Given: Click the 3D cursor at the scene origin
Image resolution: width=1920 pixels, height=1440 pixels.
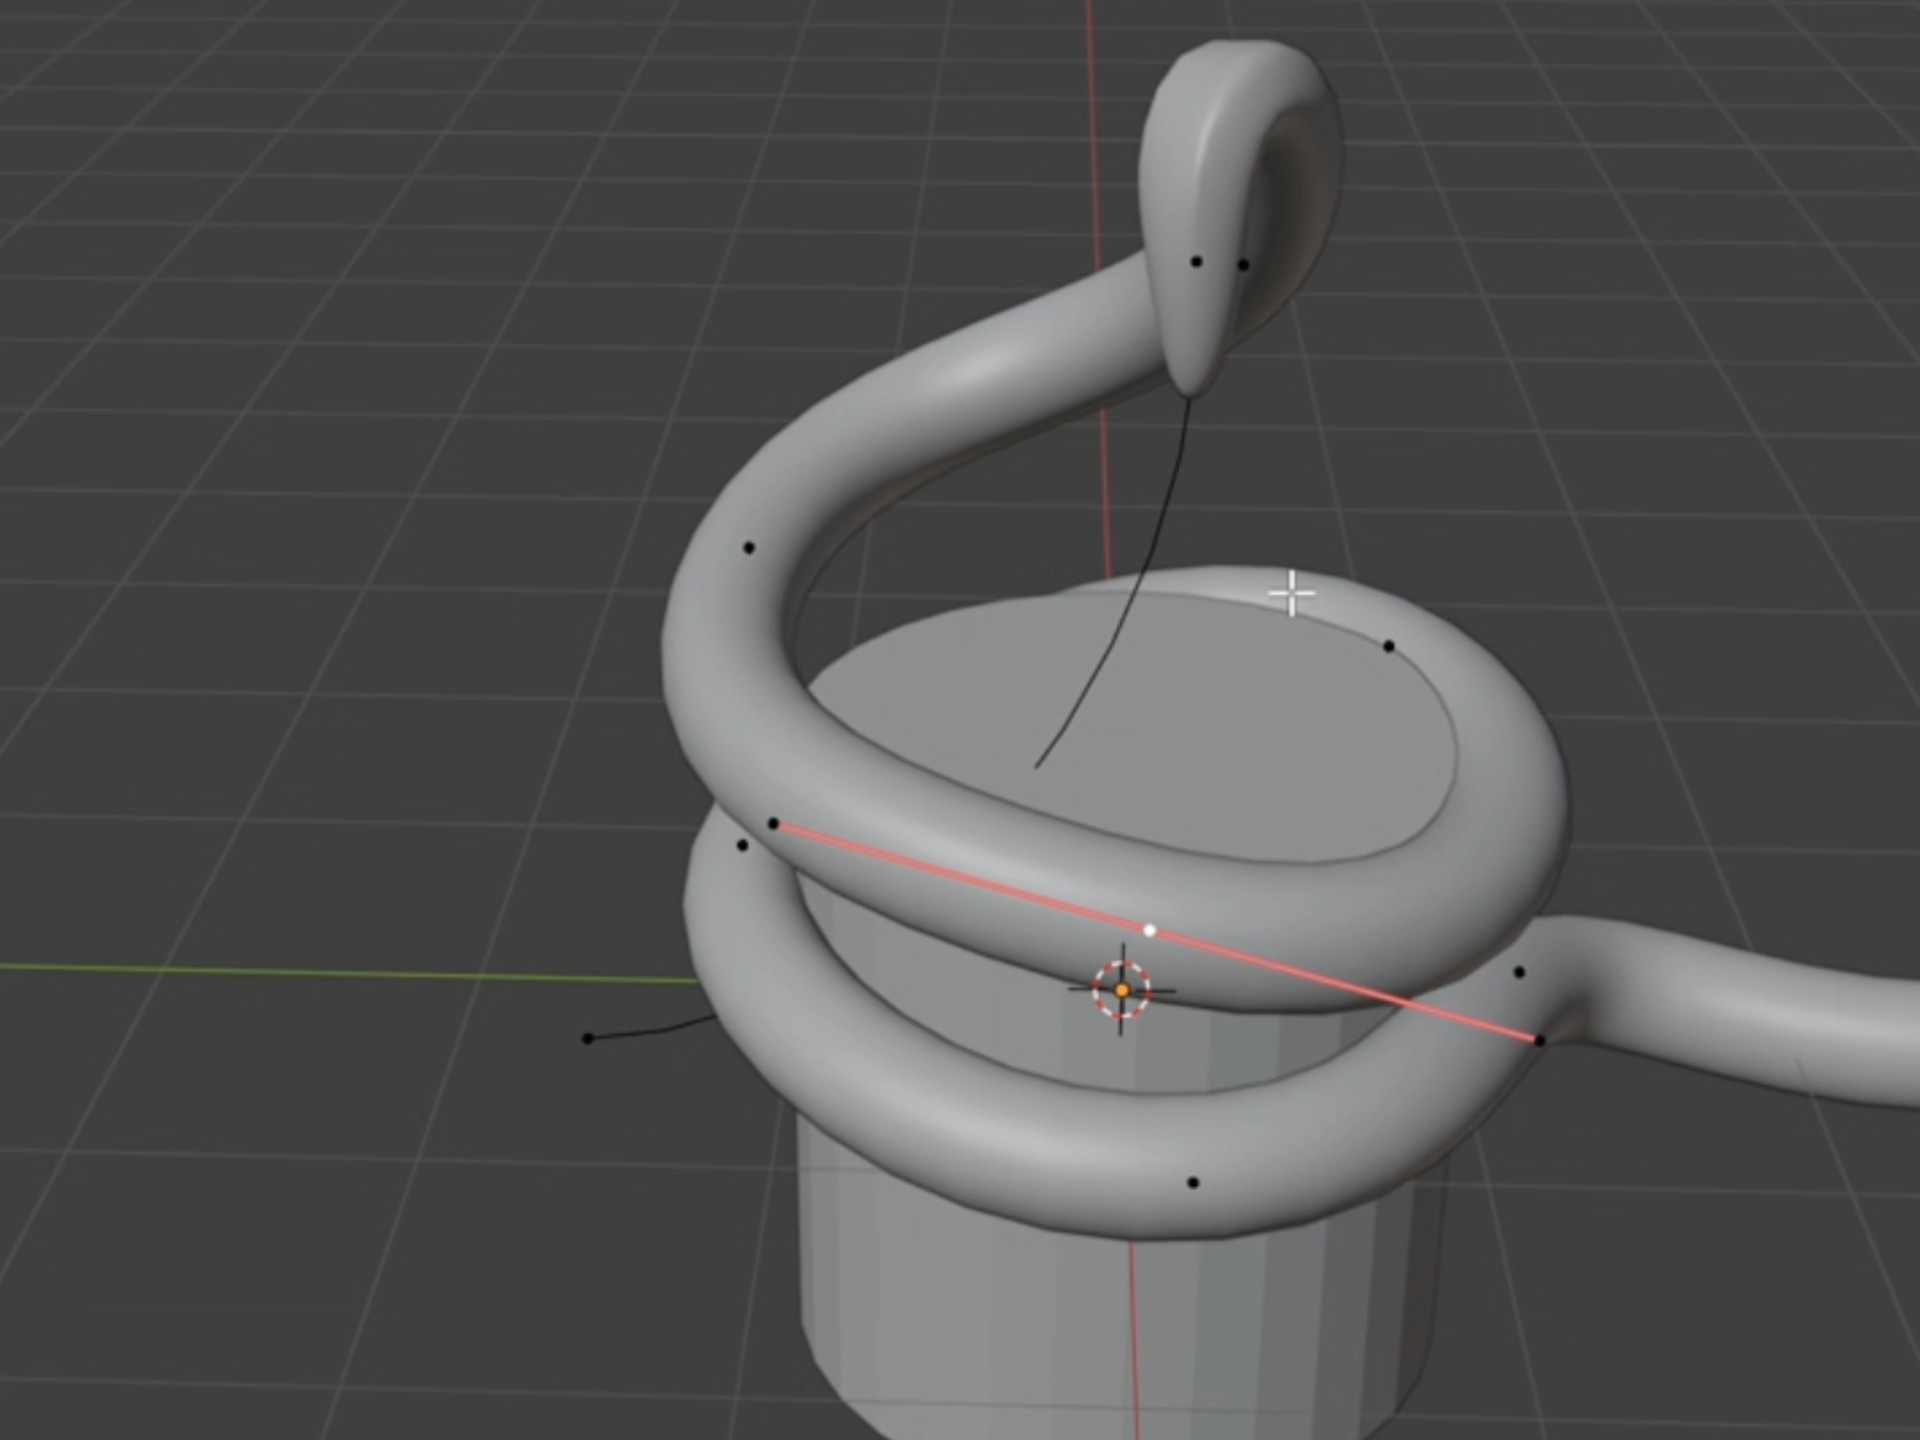Looking at the screenshot, I should 1122,988.
